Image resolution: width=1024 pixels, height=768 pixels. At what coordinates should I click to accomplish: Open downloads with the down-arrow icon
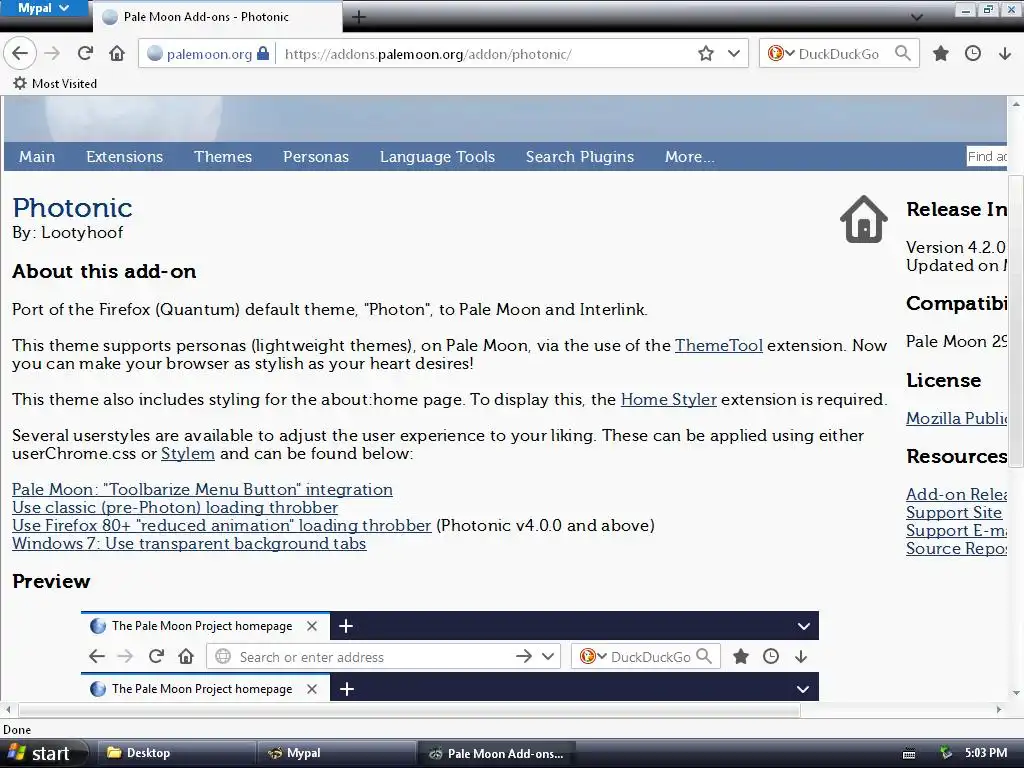pos(1005,54)
